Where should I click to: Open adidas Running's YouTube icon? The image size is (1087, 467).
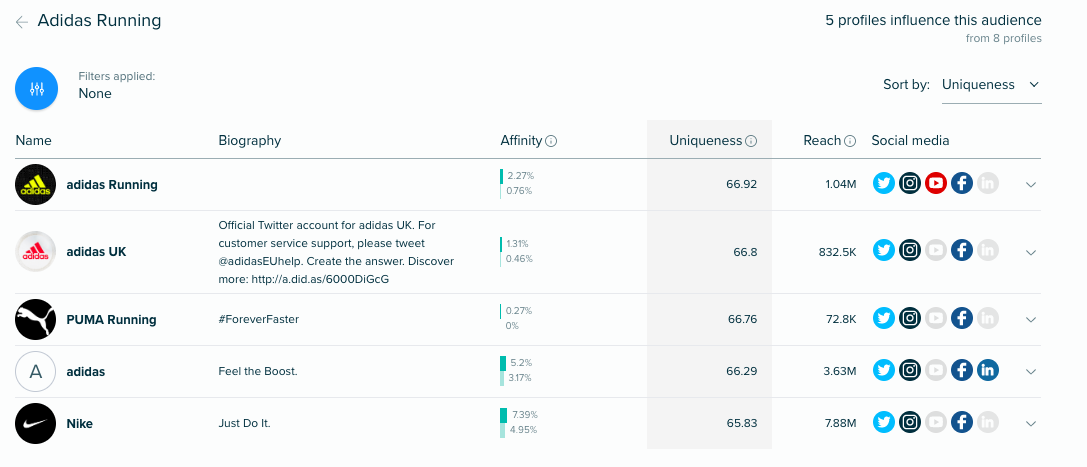click(x=936, y=184)
